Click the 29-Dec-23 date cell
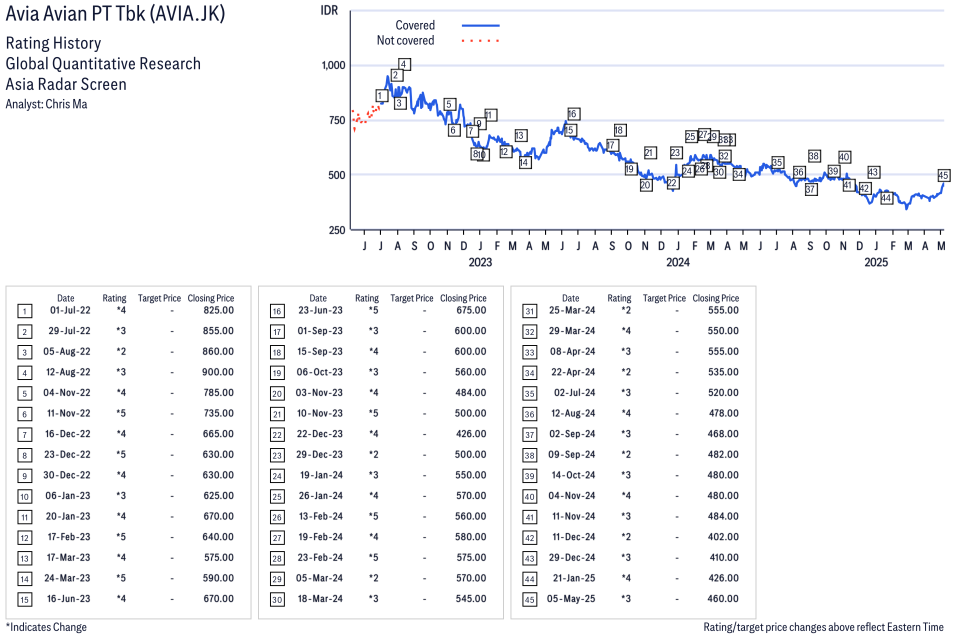The image size is (955, 634). point(320,455)
